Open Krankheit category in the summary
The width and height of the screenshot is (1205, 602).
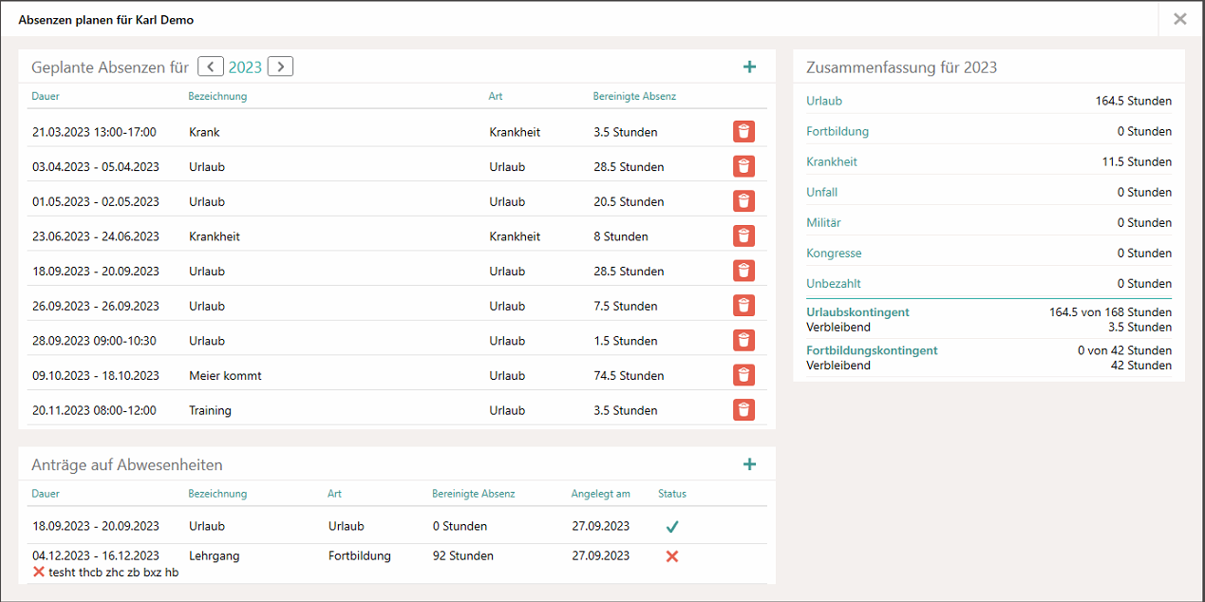[x=831, y=162]
